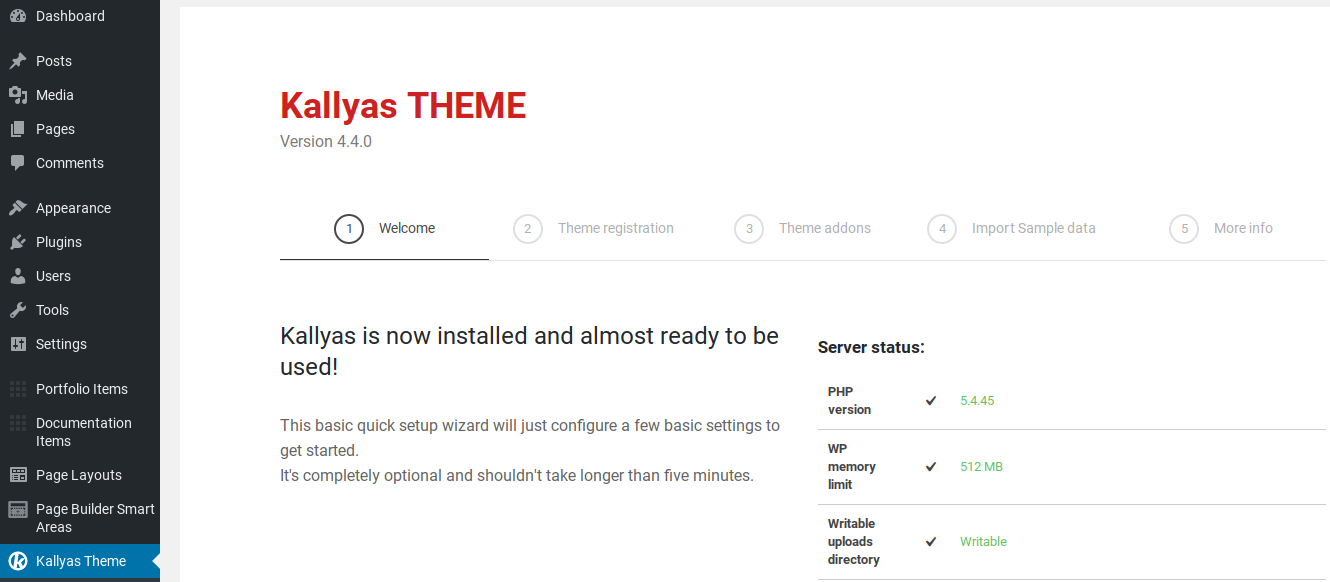Click the Server status heading
This screenshot has width=1330, height=582.
[871, 348]
